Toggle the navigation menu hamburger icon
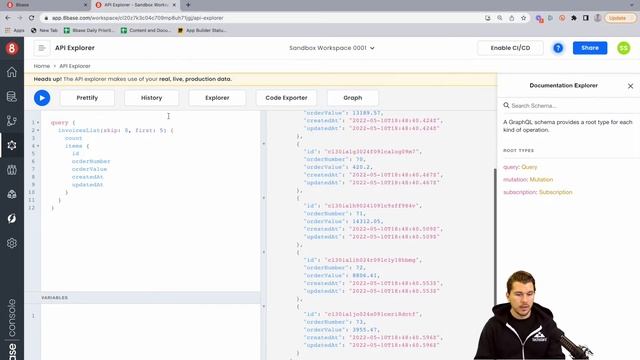The height and width of the screenshot is (360, 640). click(x=42, y=48)
